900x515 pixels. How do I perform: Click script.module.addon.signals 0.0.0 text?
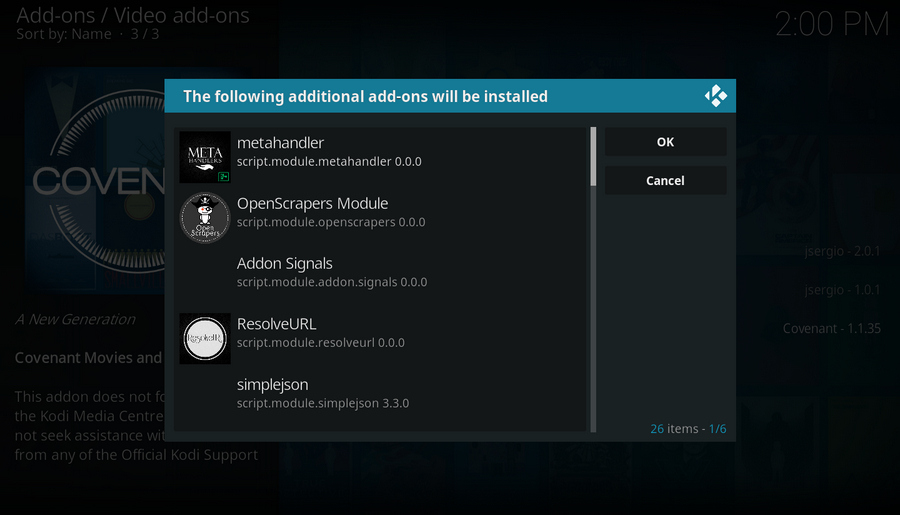[332, 282]
